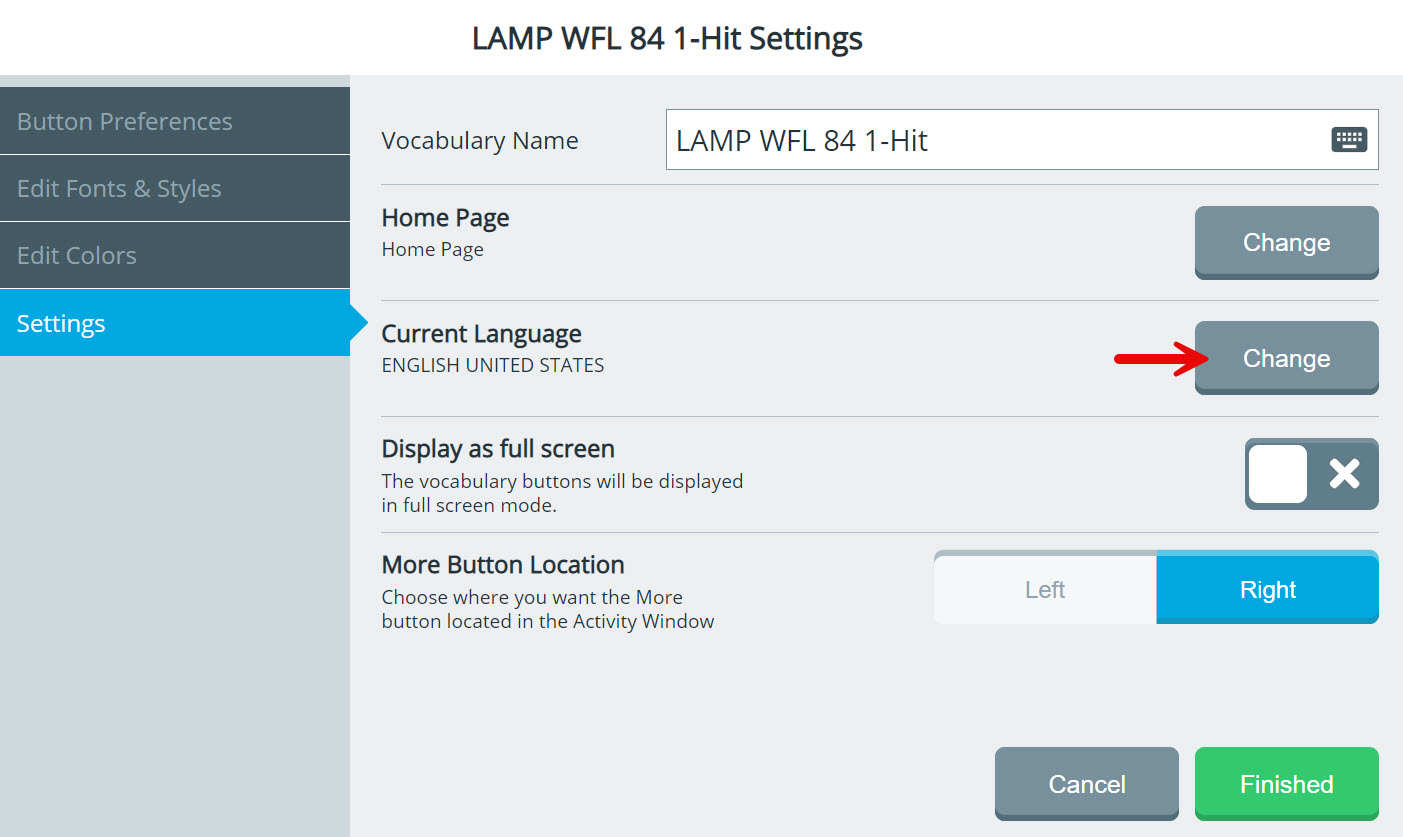The height and width of the screenshot is (837, 1403).
Task: Click the Home Page heading text
Action: click(445, 218)
